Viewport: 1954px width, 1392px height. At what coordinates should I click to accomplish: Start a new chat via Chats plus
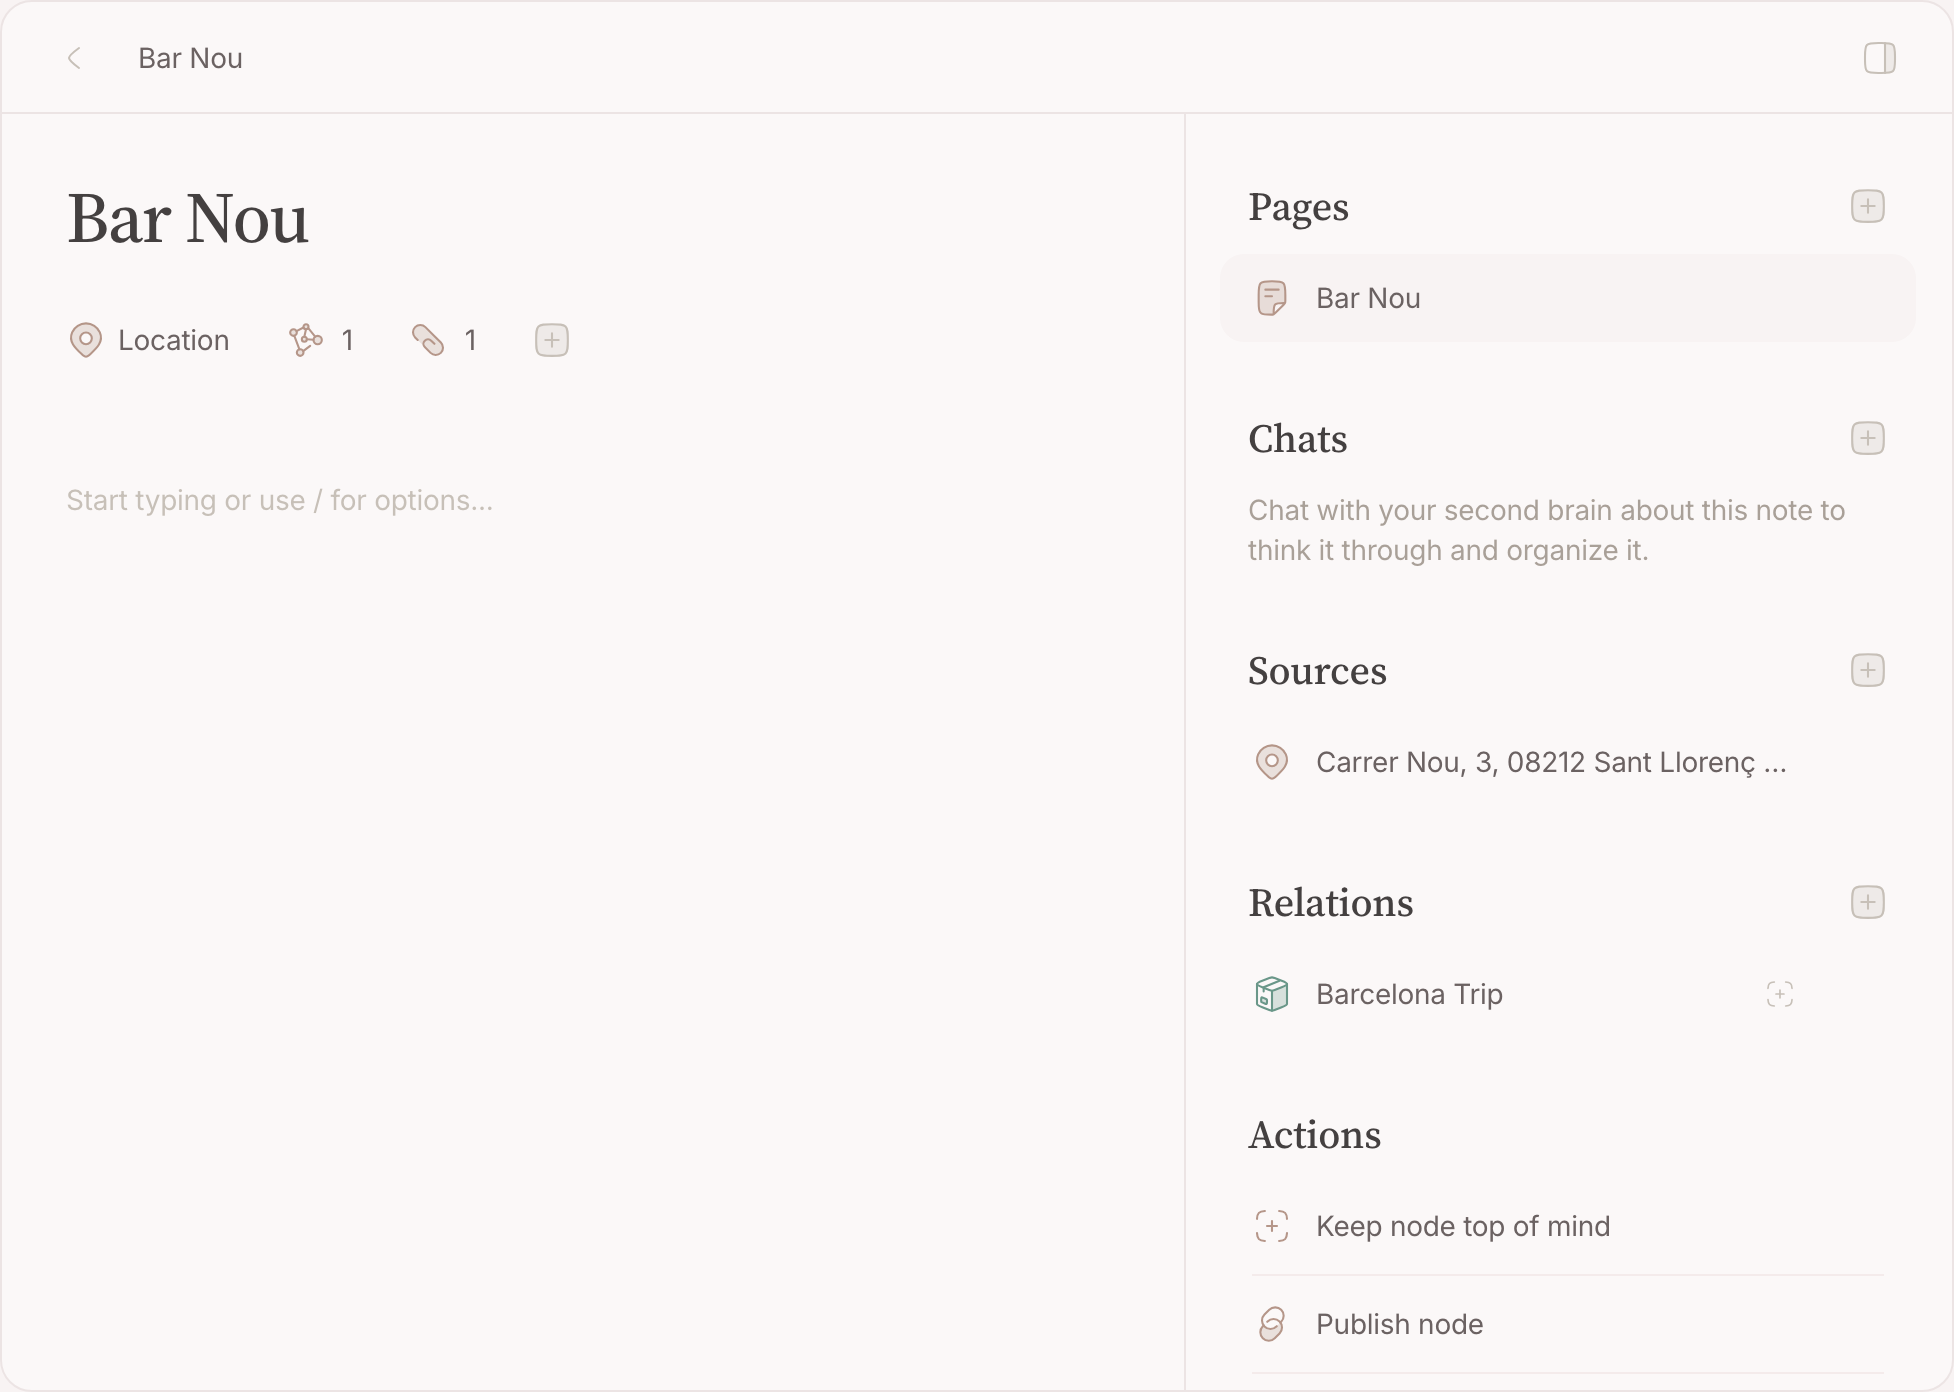coord(1867,438)
